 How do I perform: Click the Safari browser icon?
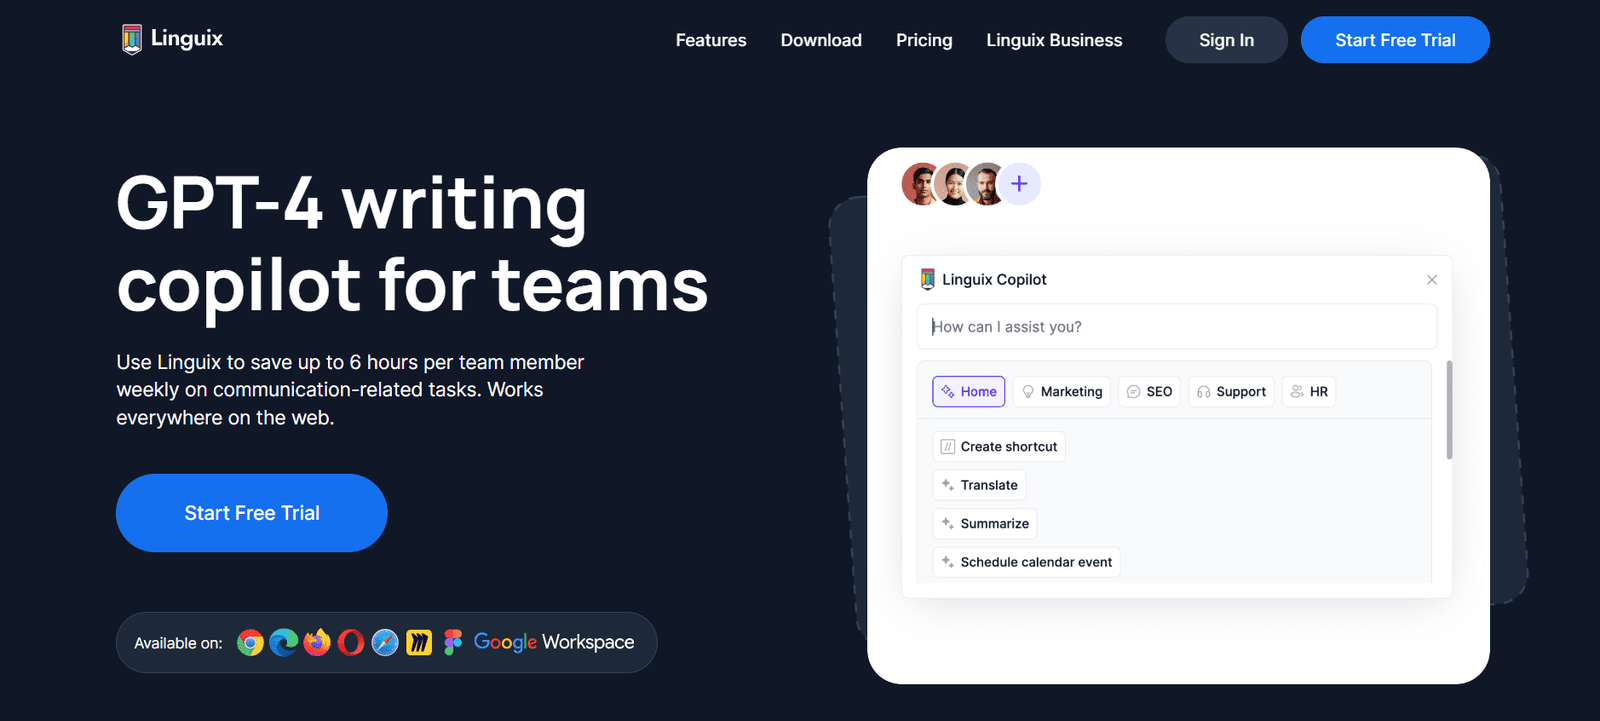385,642
